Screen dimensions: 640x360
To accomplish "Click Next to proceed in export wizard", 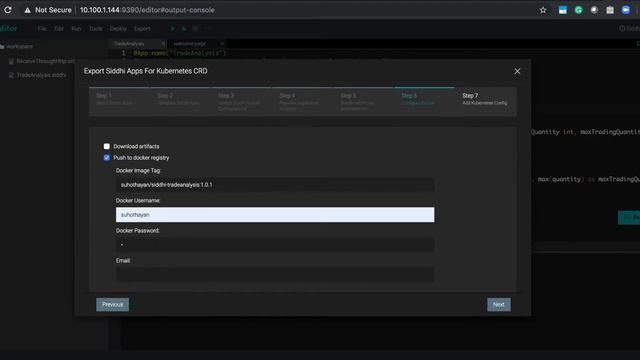I will (x=498, y=304).
